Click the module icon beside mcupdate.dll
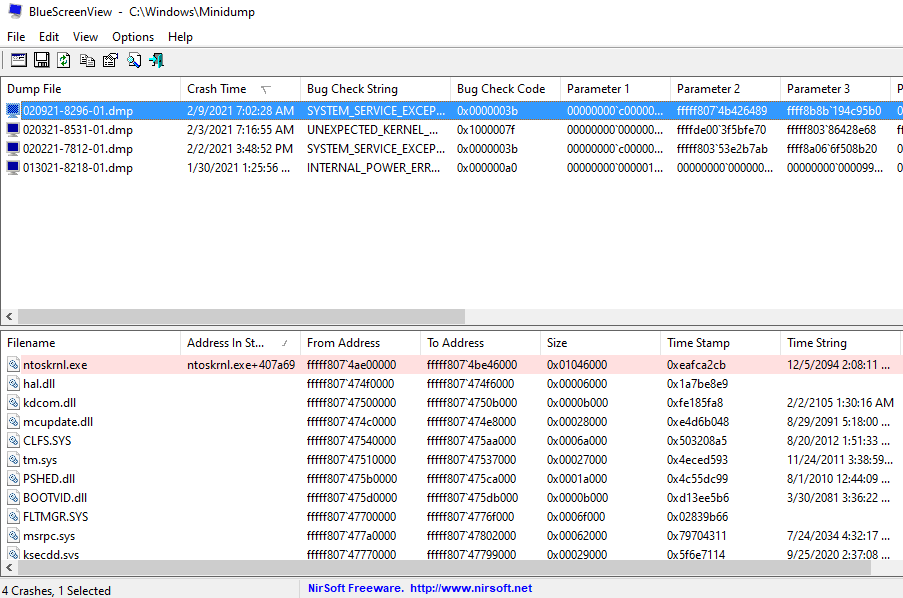 point(13,422)
